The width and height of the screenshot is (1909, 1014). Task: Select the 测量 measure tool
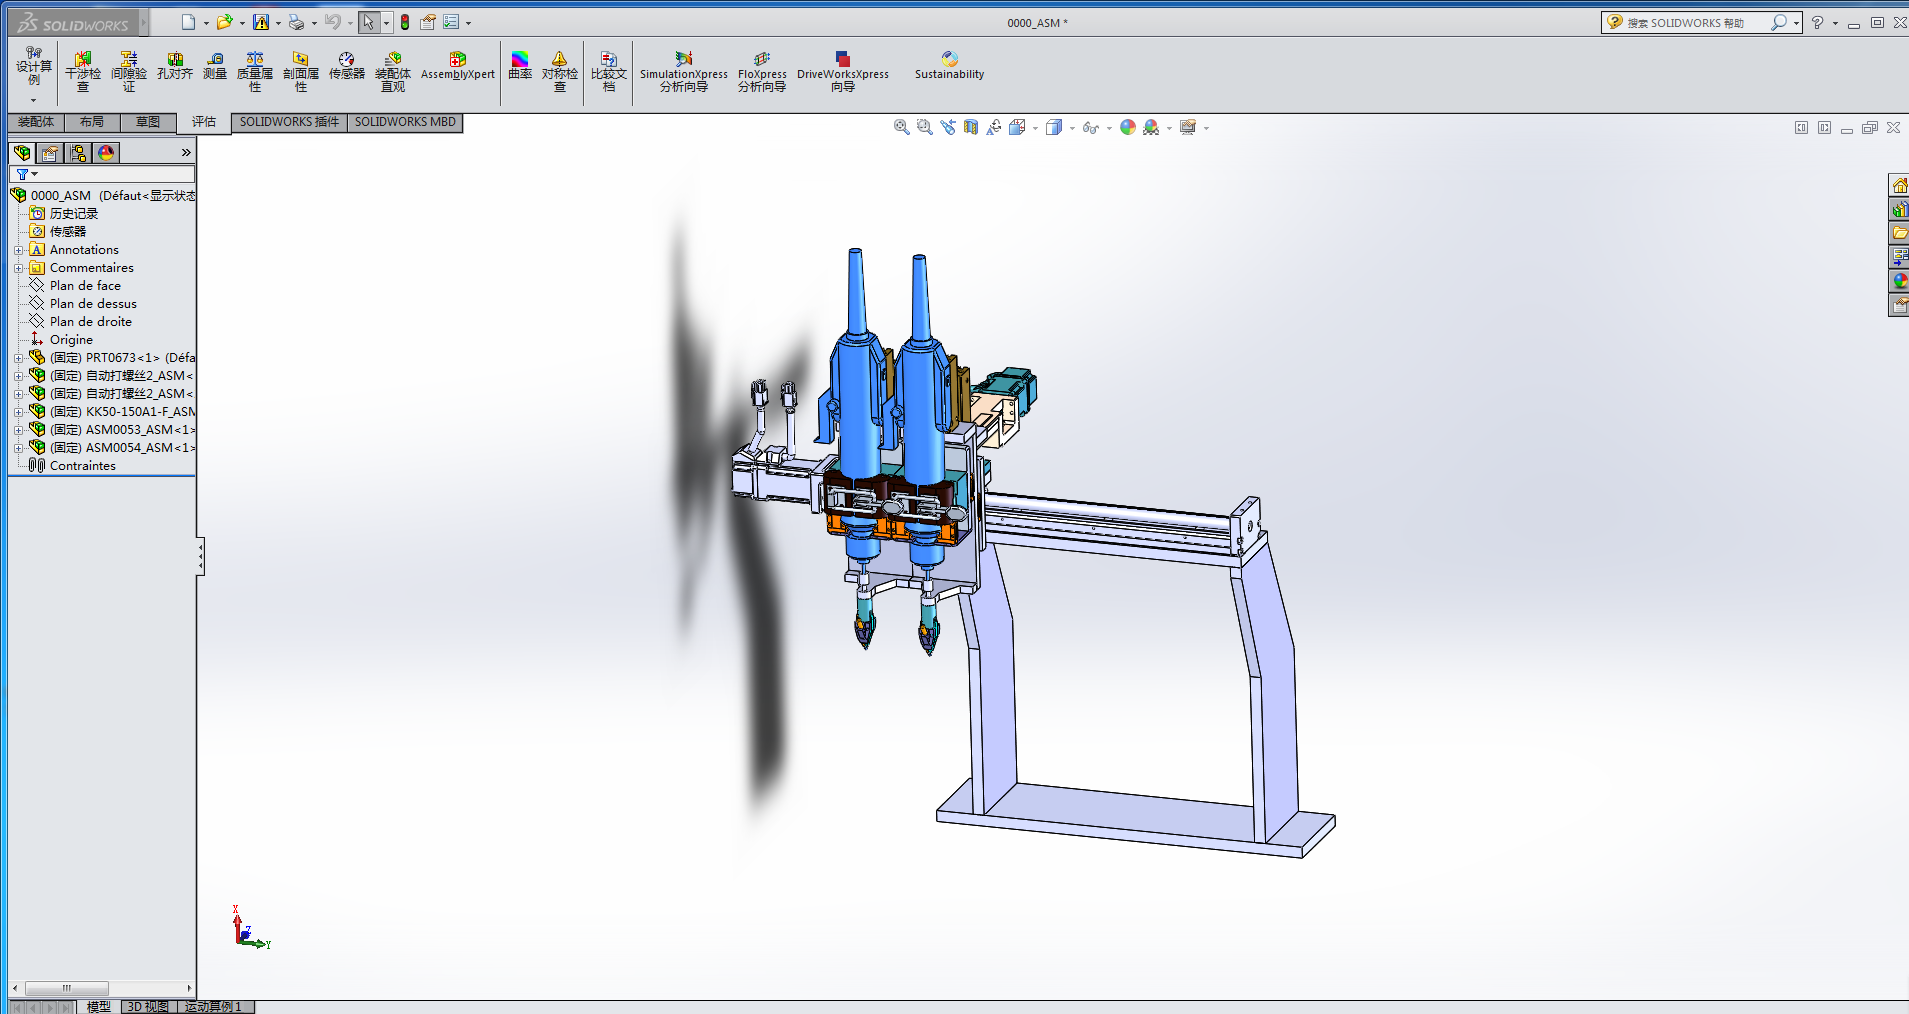[215, 66]
